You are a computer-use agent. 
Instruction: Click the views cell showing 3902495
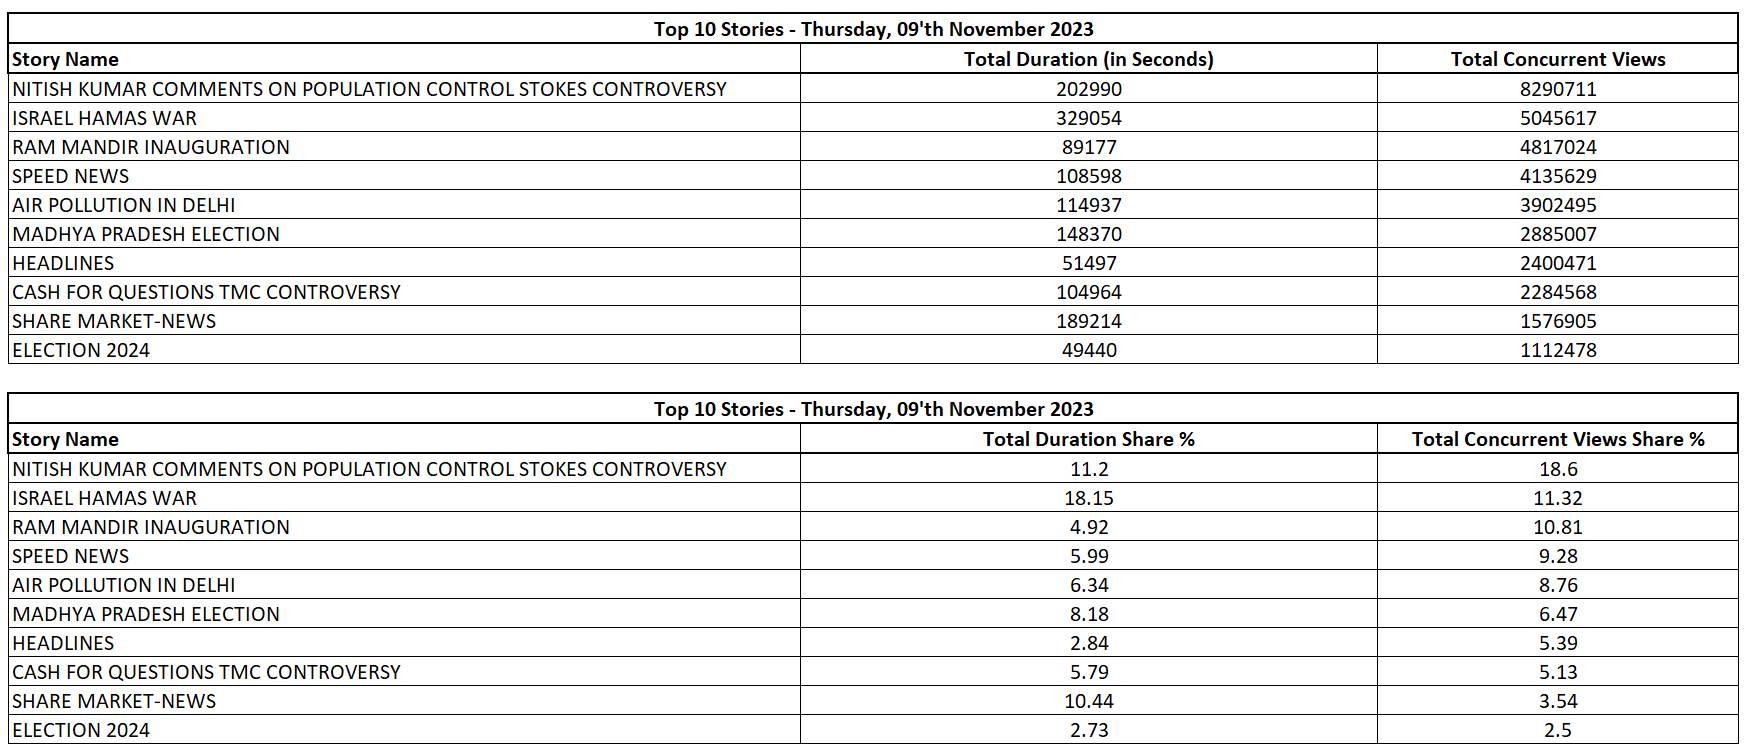coord(1557,205)
